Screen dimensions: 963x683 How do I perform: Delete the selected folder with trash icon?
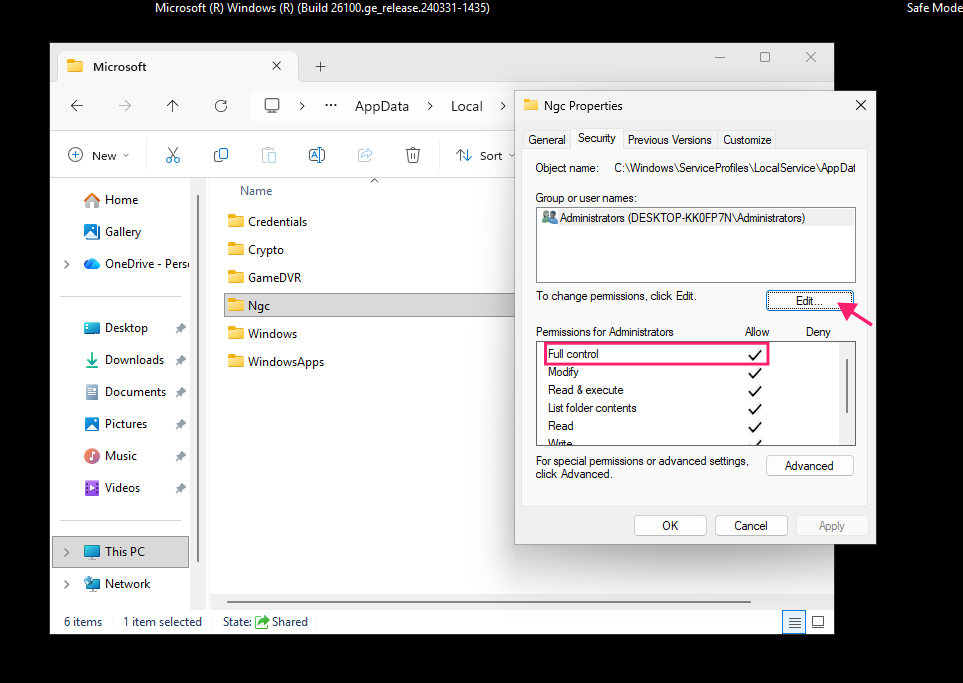(413, 155)
